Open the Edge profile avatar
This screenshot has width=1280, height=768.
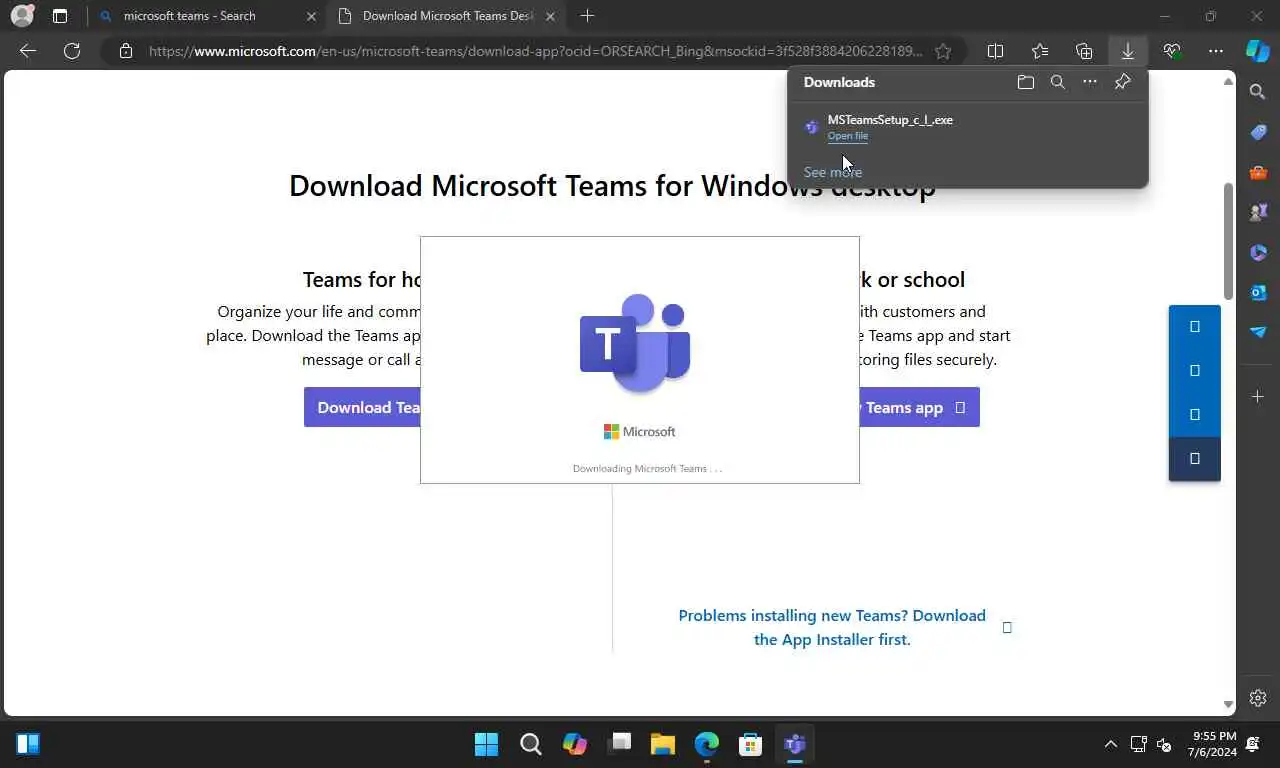click(22, 16)
